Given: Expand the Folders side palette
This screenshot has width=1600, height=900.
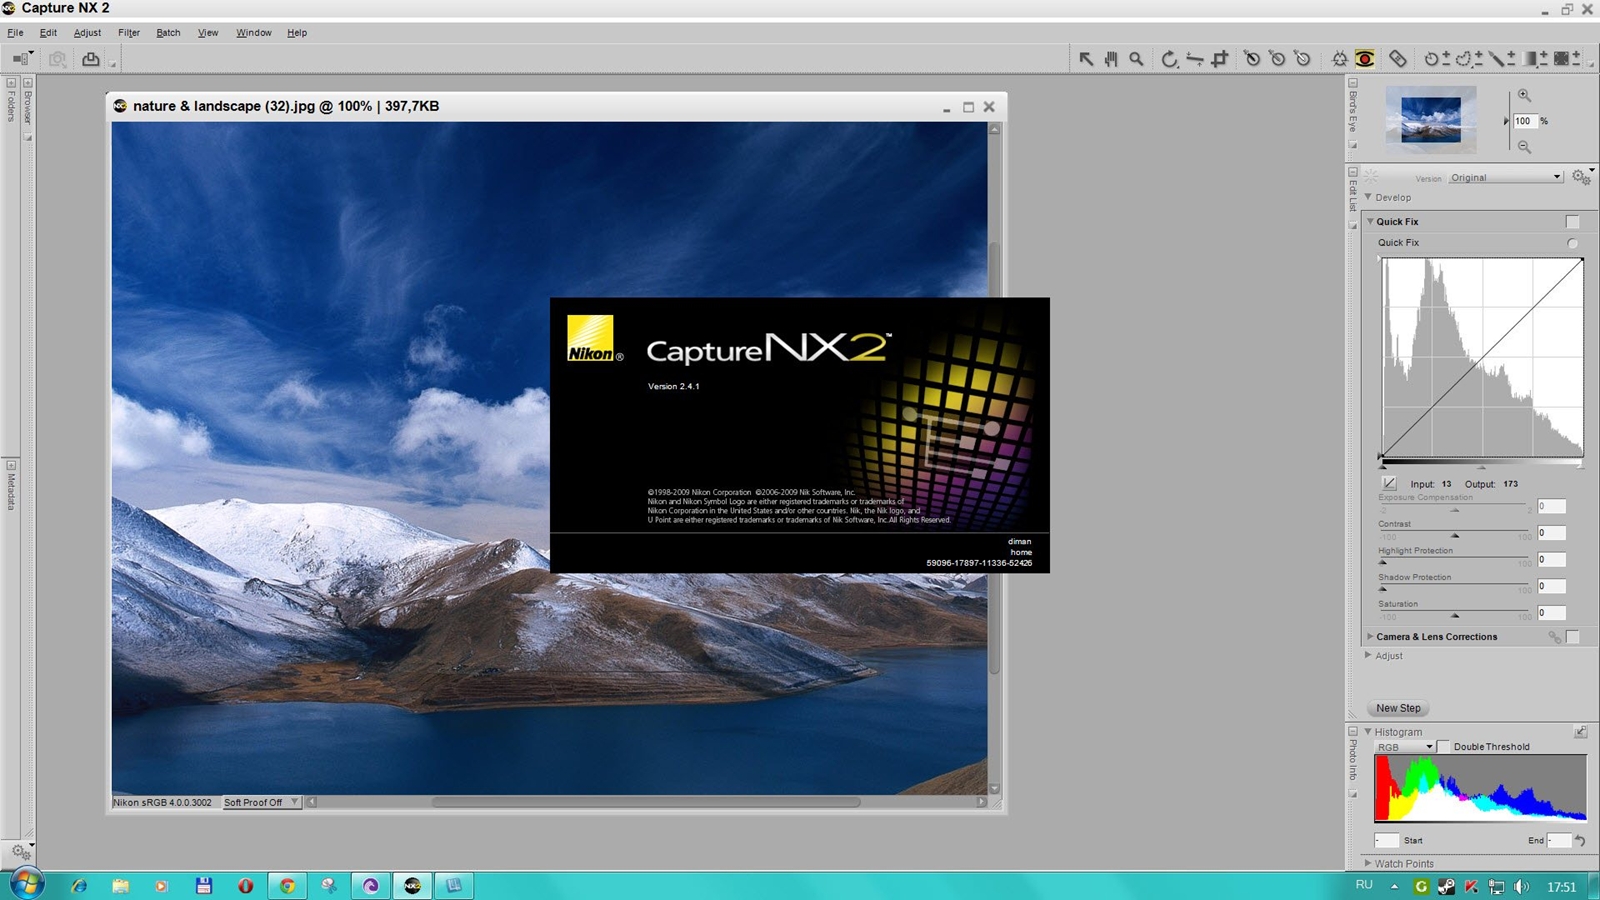Looking at the screenshot, I should coord(11,83).
